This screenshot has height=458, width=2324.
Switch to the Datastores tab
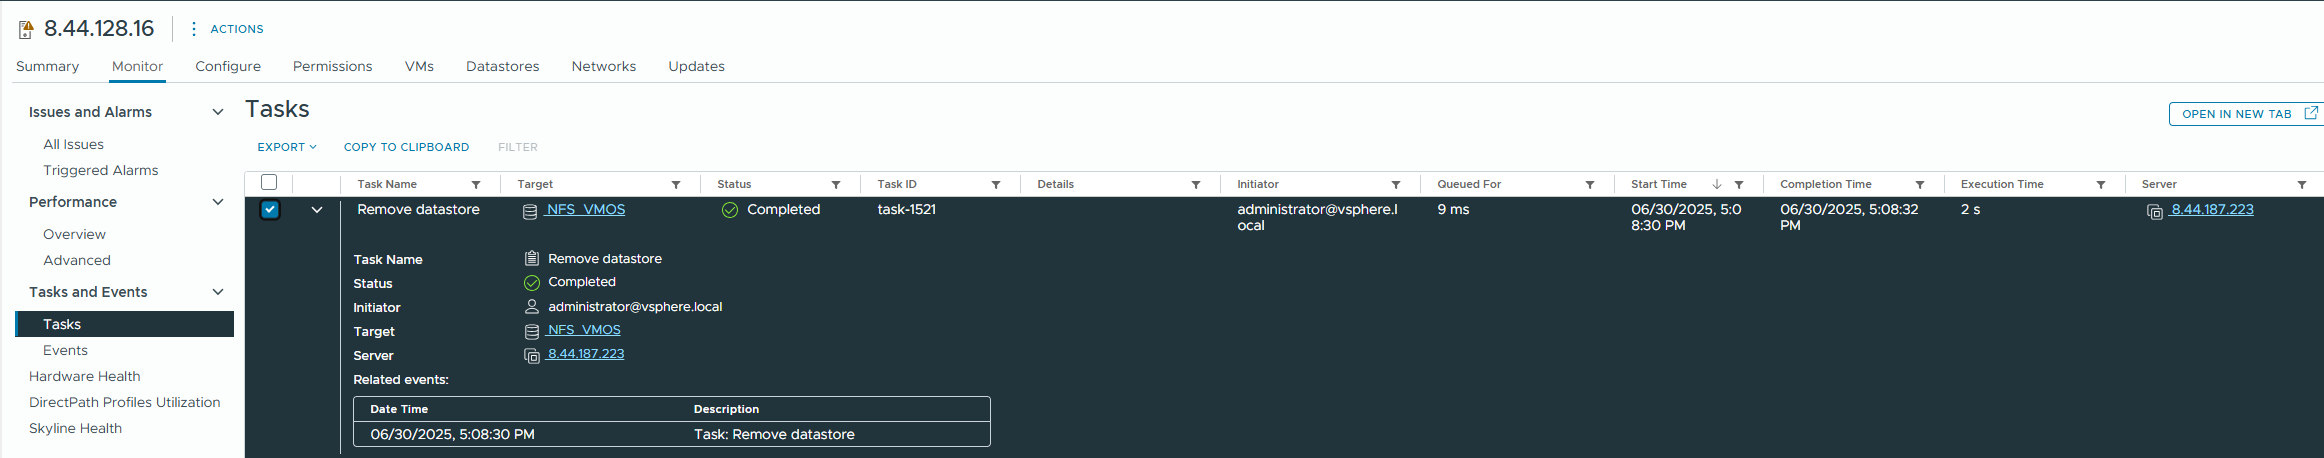[x=502, y=66]
